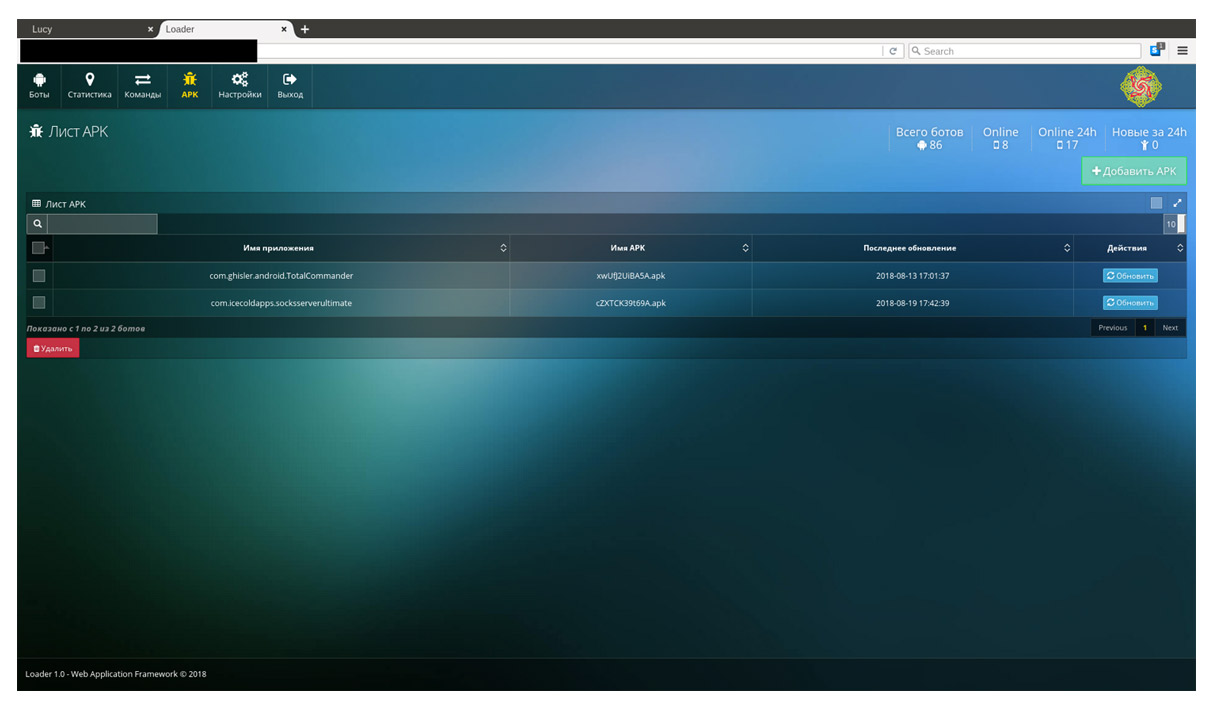Open Команды arrows icon in navbar
1212x711 pixels.
pos(142,80)
